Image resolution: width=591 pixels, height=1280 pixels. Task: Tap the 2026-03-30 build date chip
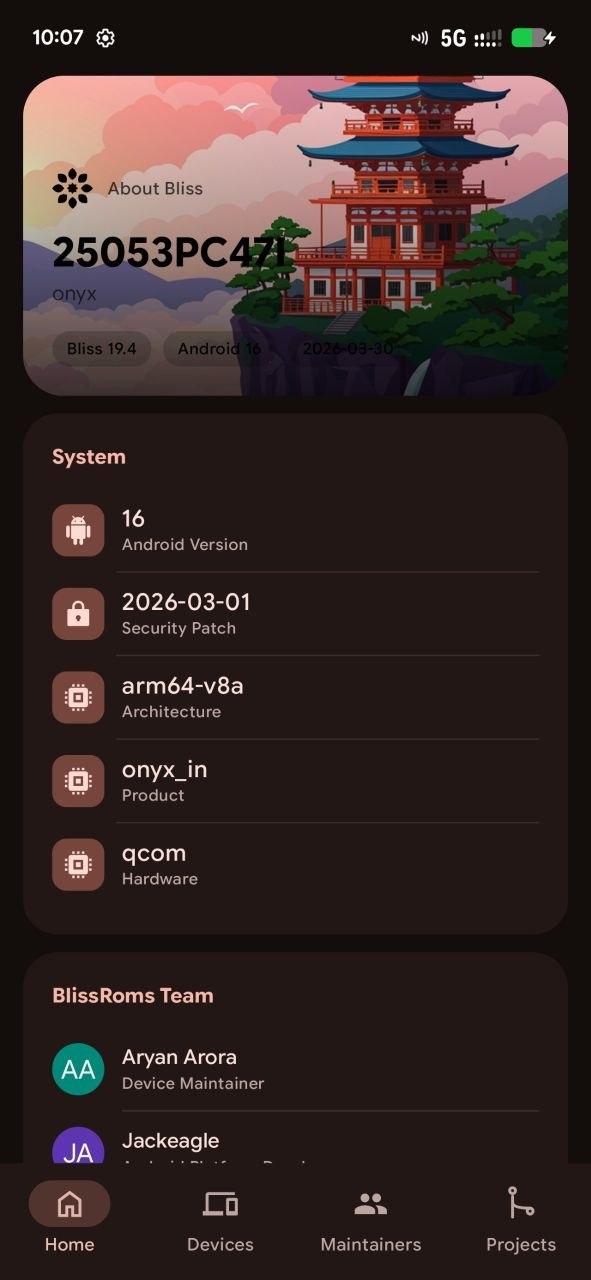tap(347, 349)
